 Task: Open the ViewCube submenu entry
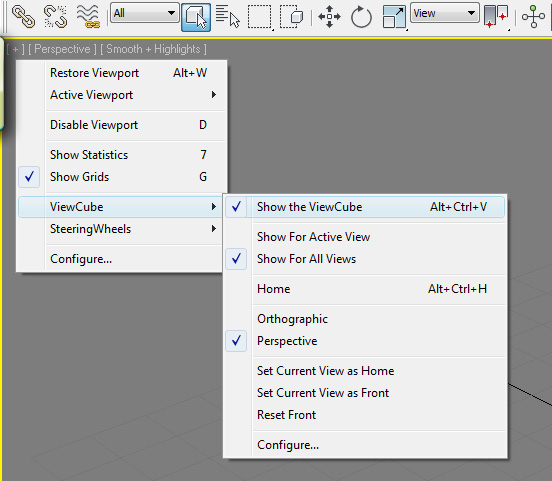click(120, 207)
